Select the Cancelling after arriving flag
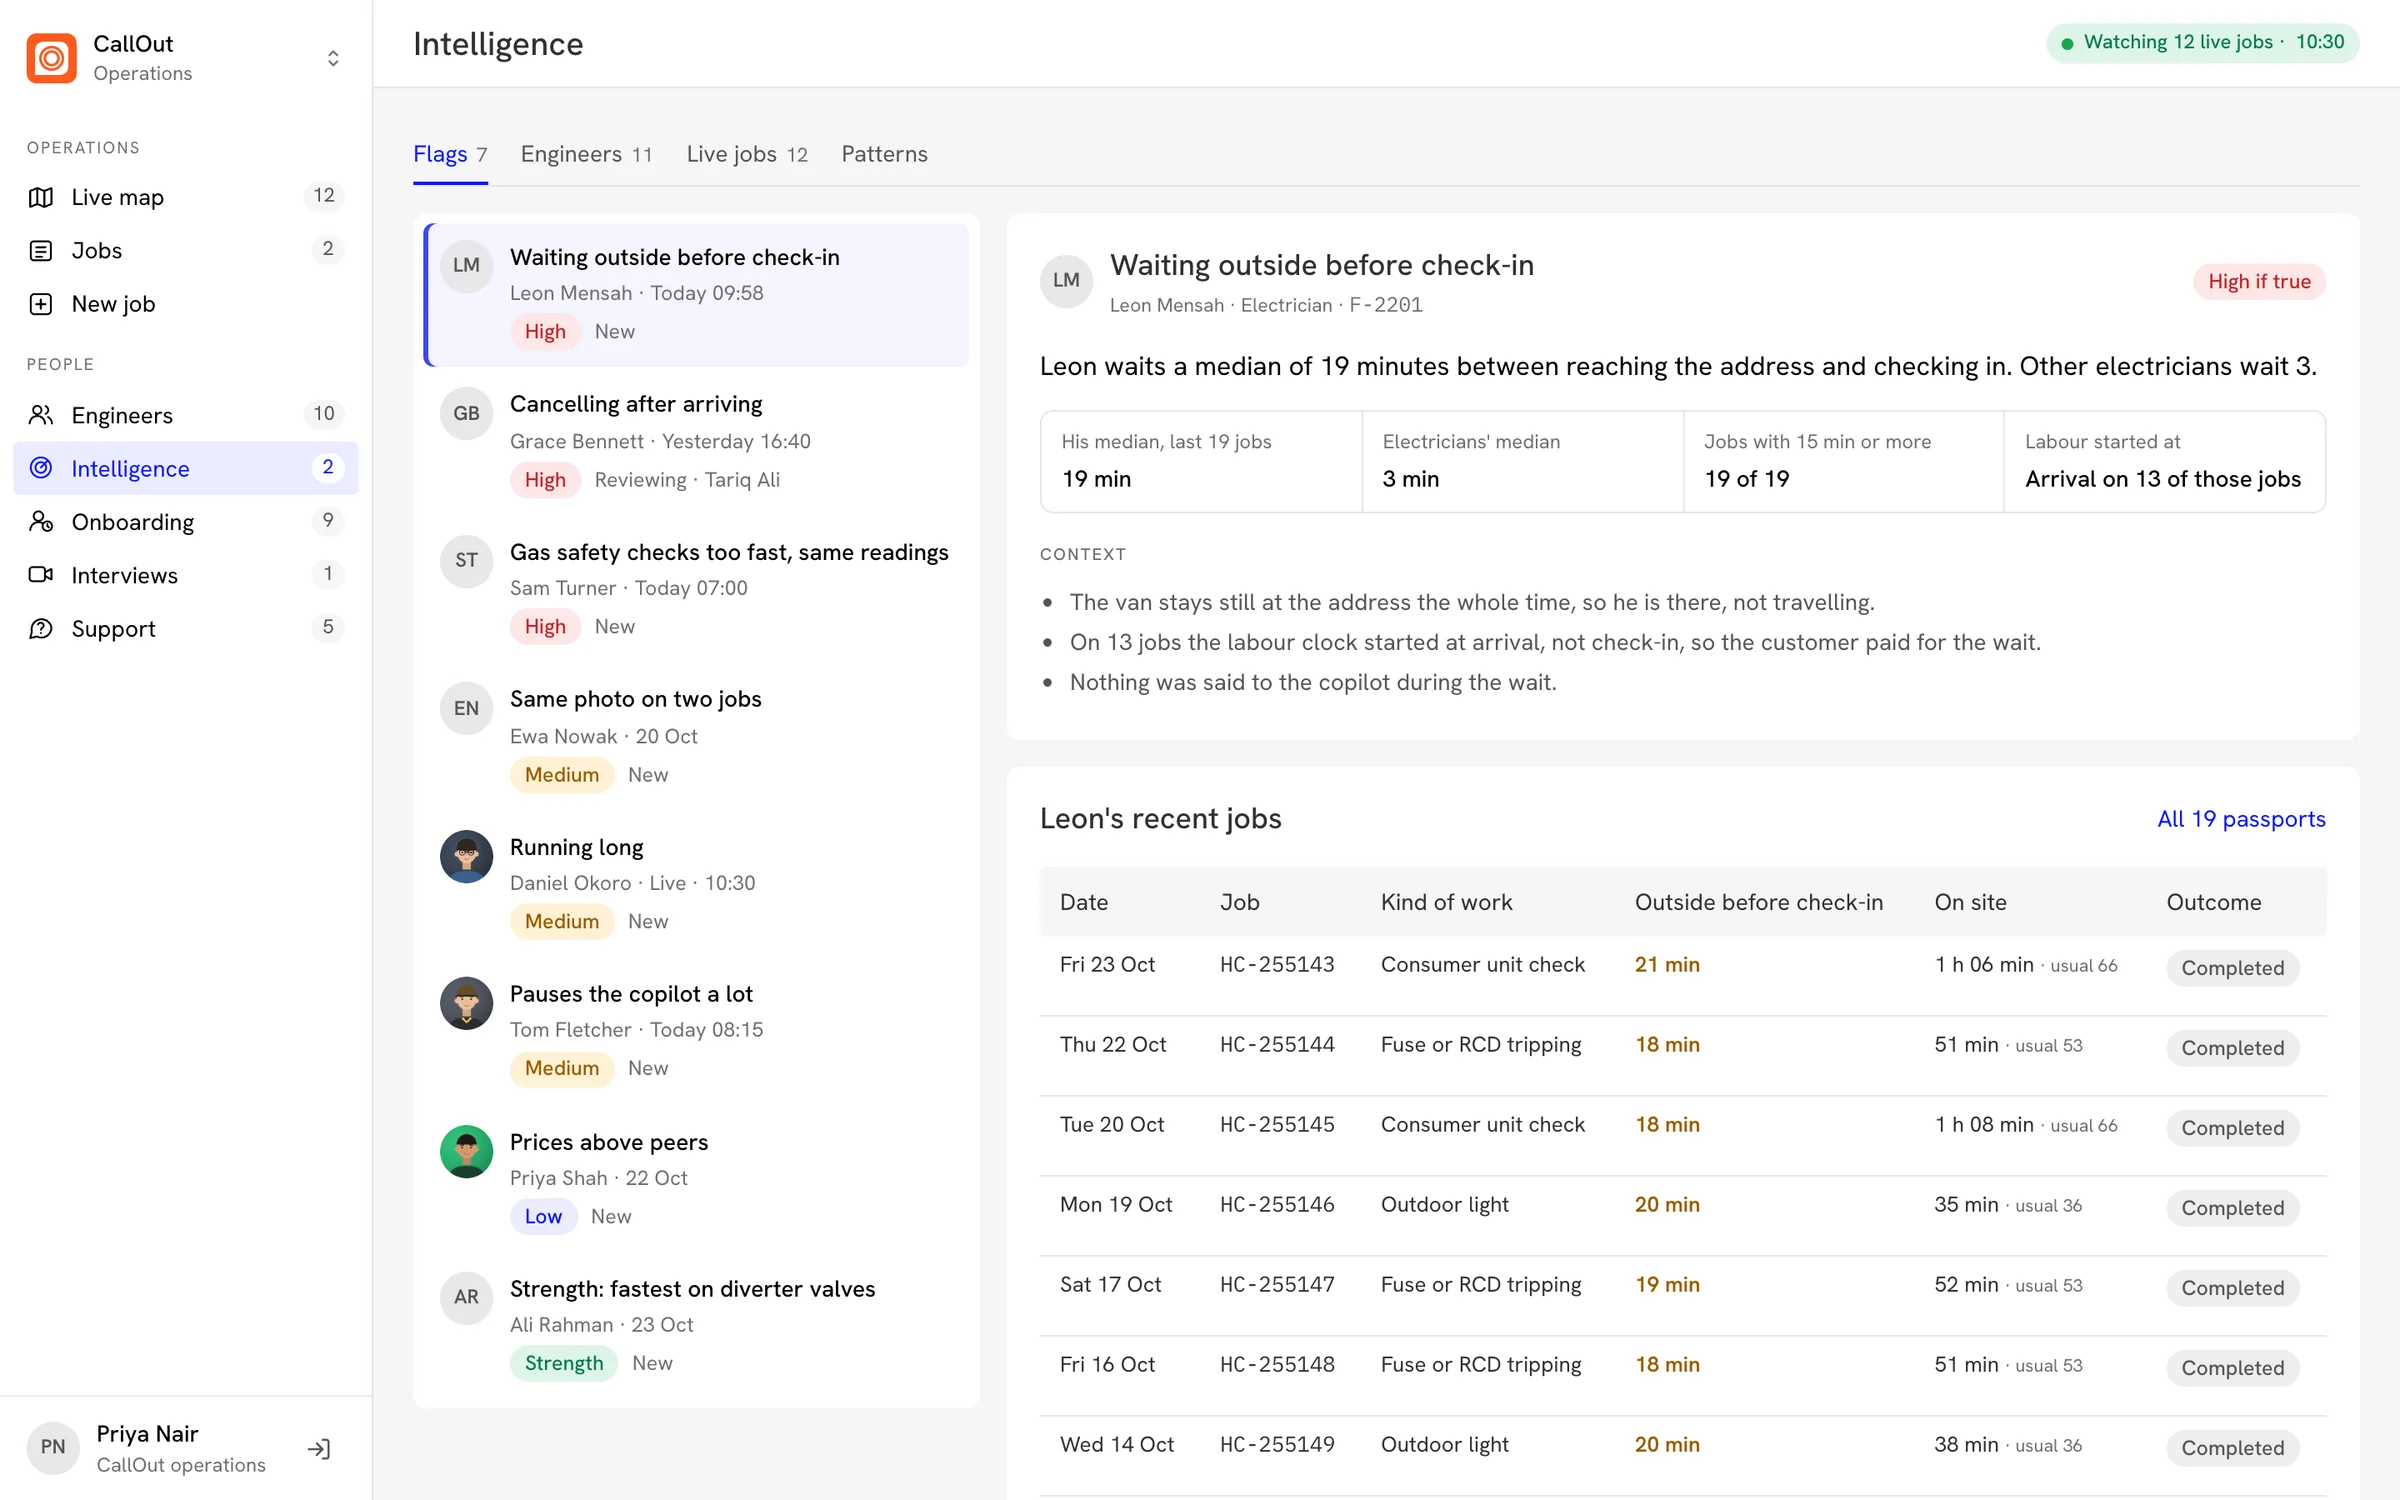Image resolution: width=2400 pixels, height=1500 pixels. [698, 442]
